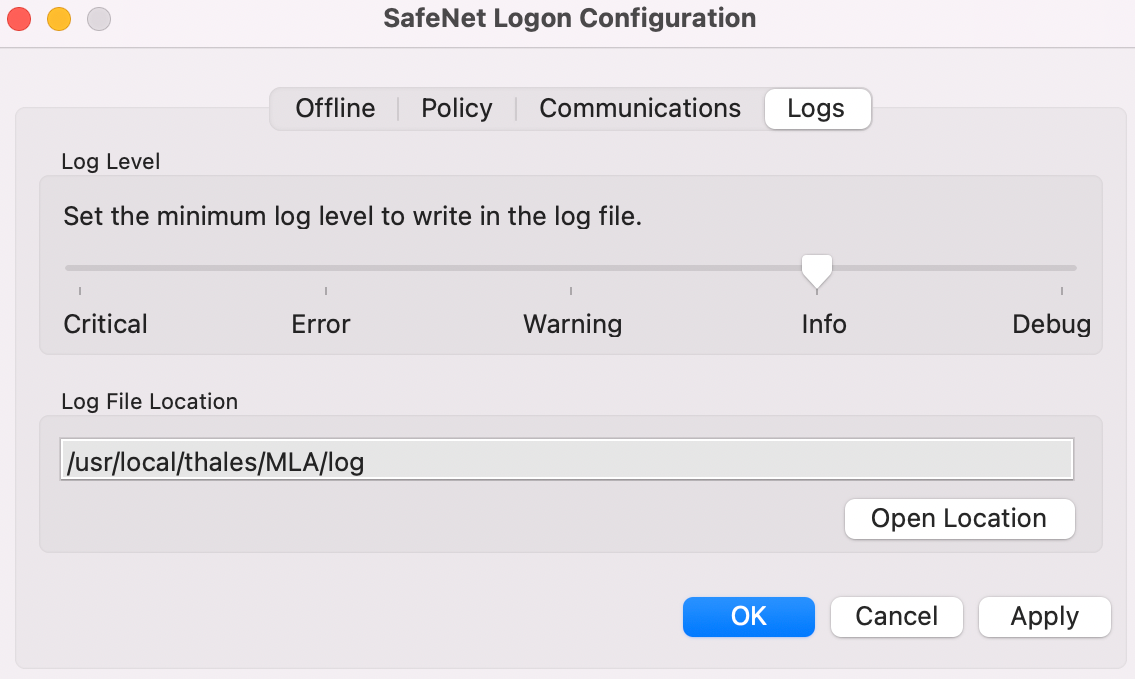
Task: Go to the Communications tab
Action: point(640,109)
